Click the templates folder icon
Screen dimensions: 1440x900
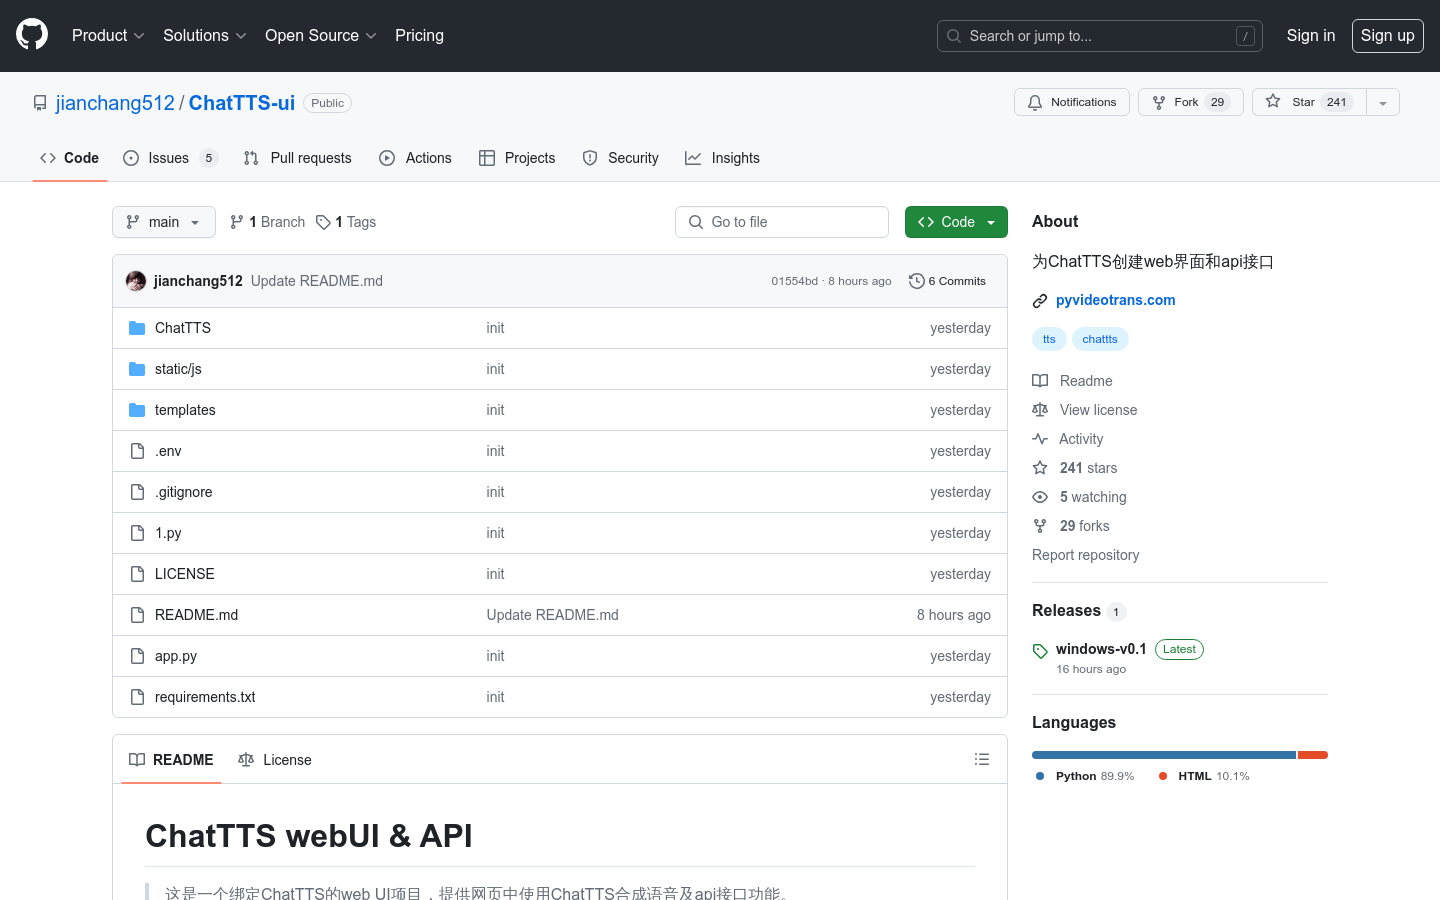click(x=137, y=410)
